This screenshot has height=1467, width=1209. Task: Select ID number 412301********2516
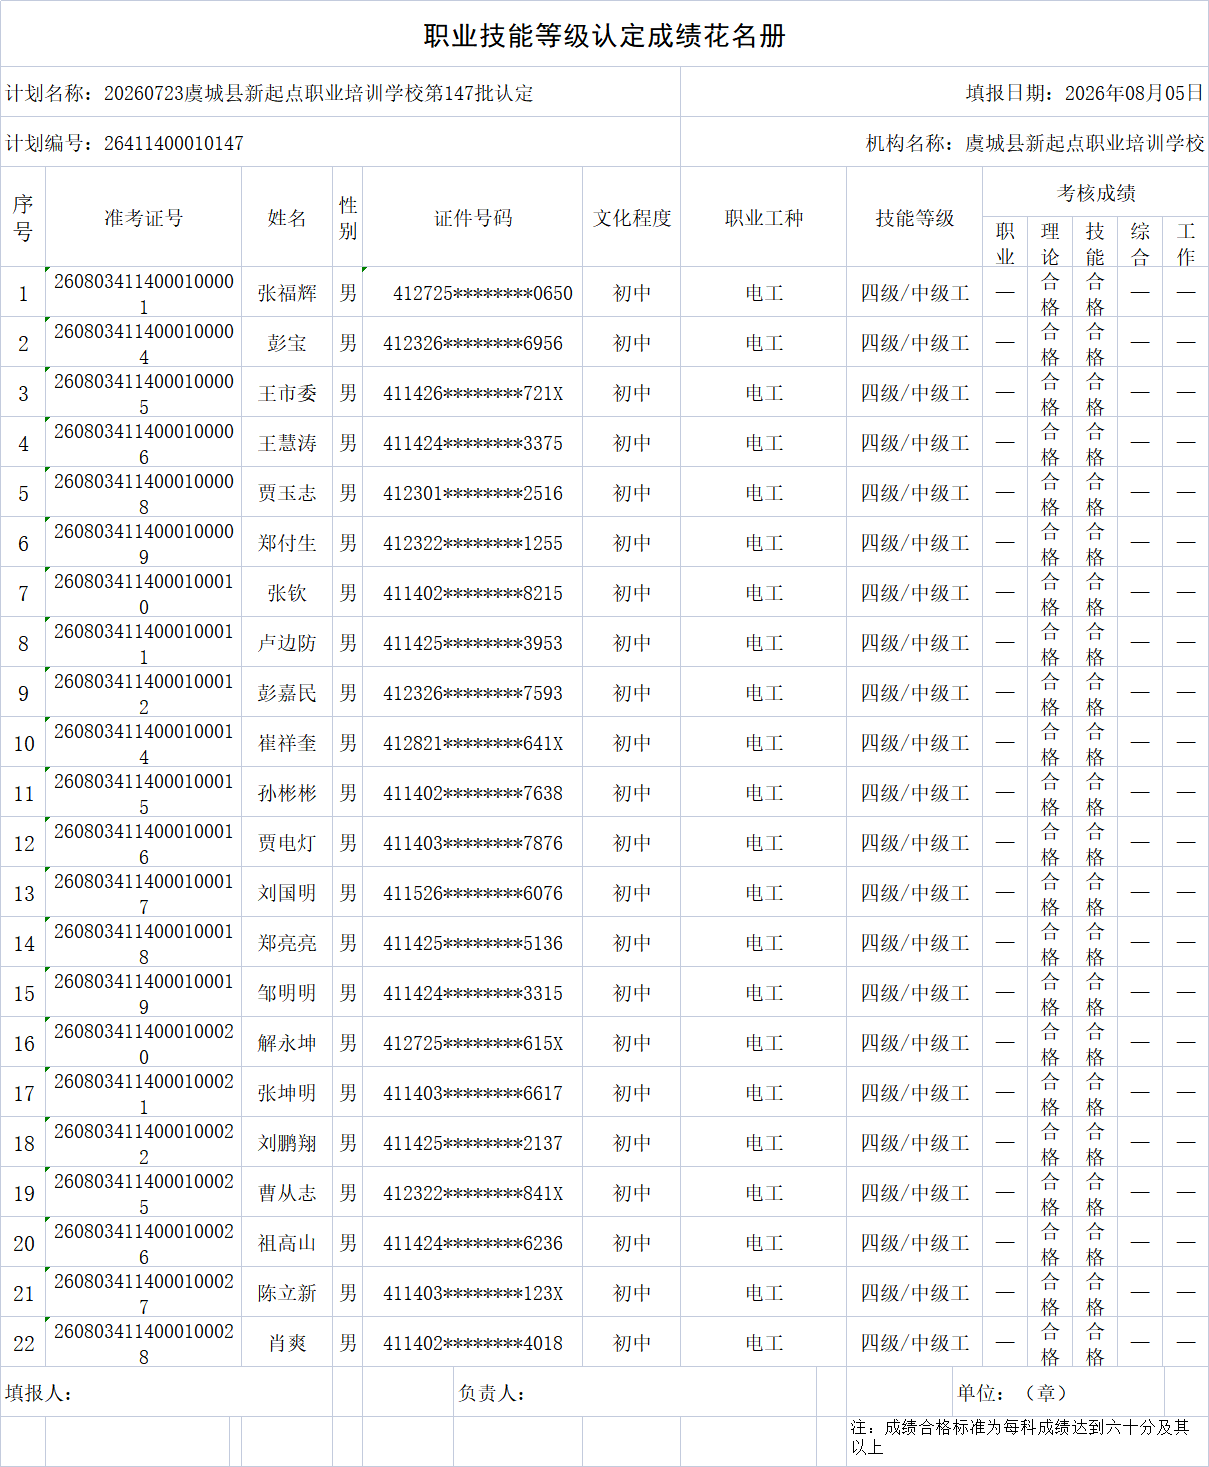(x=473, y=493)
